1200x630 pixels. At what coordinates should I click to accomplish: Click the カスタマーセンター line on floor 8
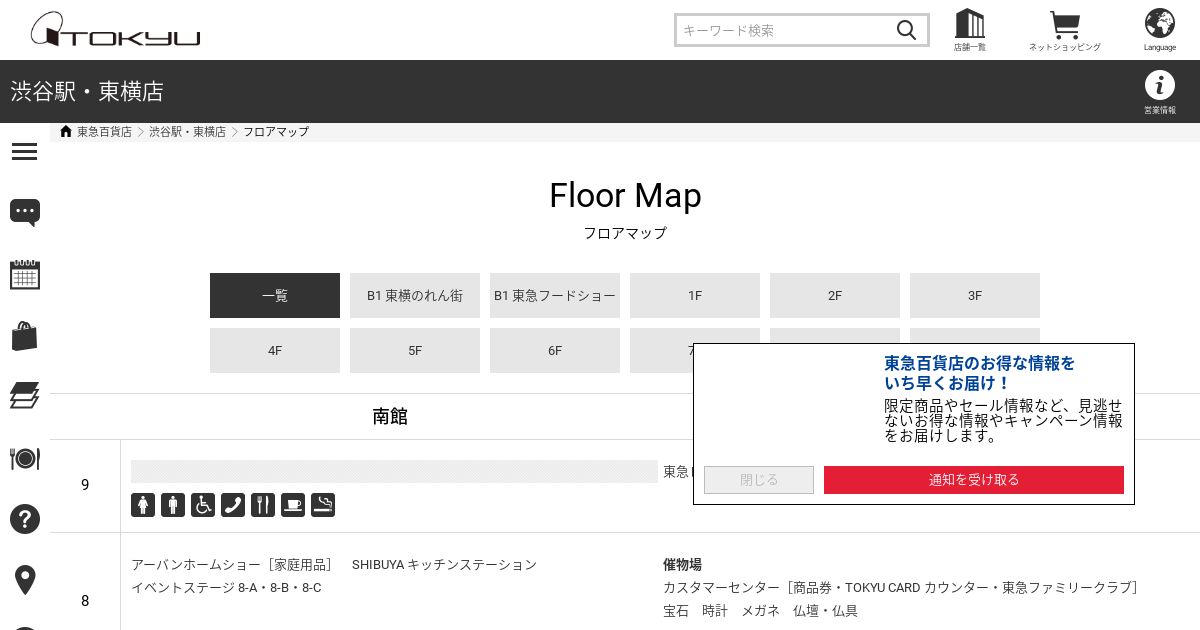point(900,588)
